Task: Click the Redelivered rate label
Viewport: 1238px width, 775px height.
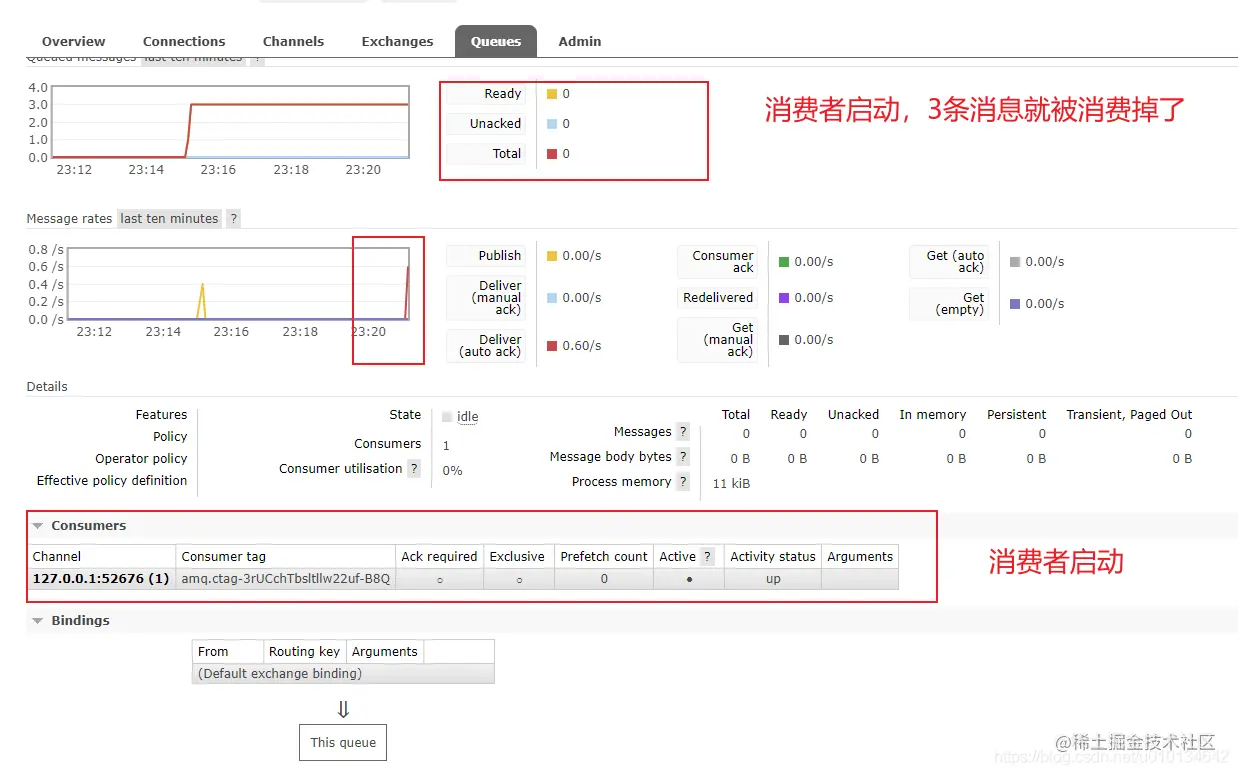Action: [718, 298]
